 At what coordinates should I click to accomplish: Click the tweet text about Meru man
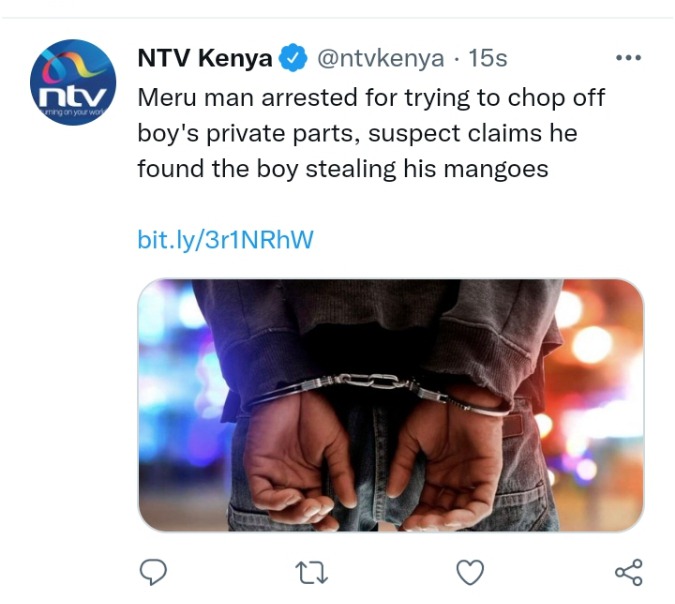click(x=371, y=133)
